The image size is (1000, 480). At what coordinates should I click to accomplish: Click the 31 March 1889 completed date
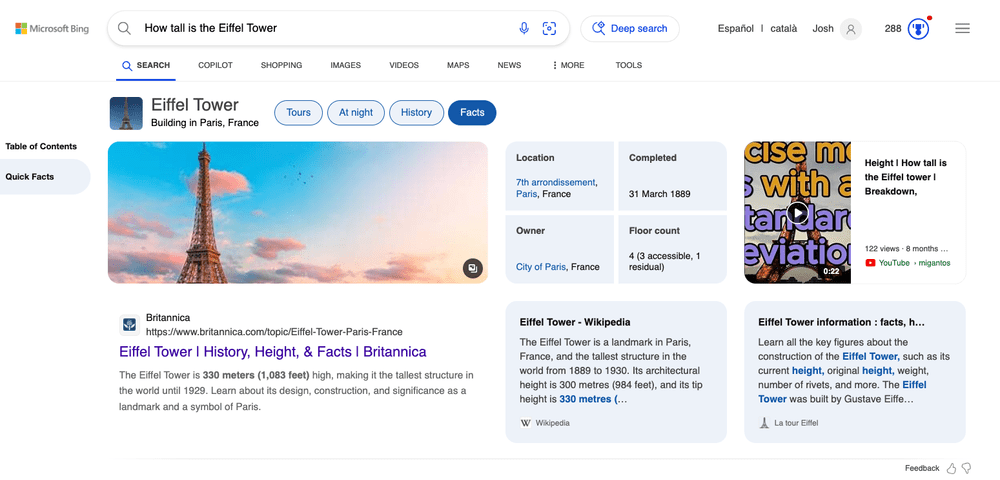point(659,194)
